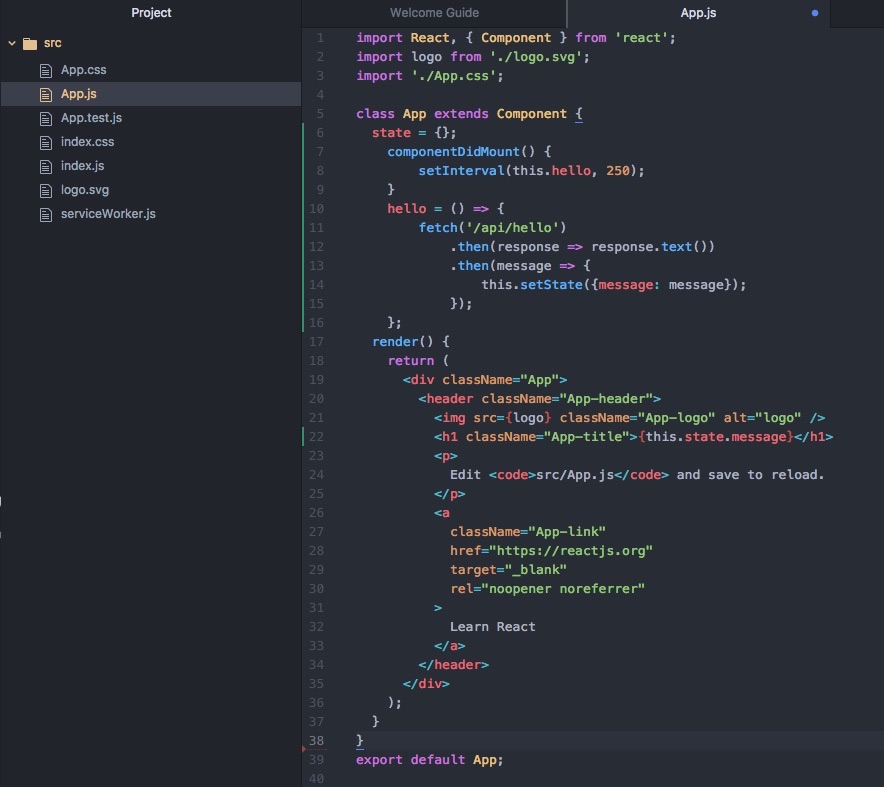
Task: Click the file icon beside index.css
Action: coord(46,143)
